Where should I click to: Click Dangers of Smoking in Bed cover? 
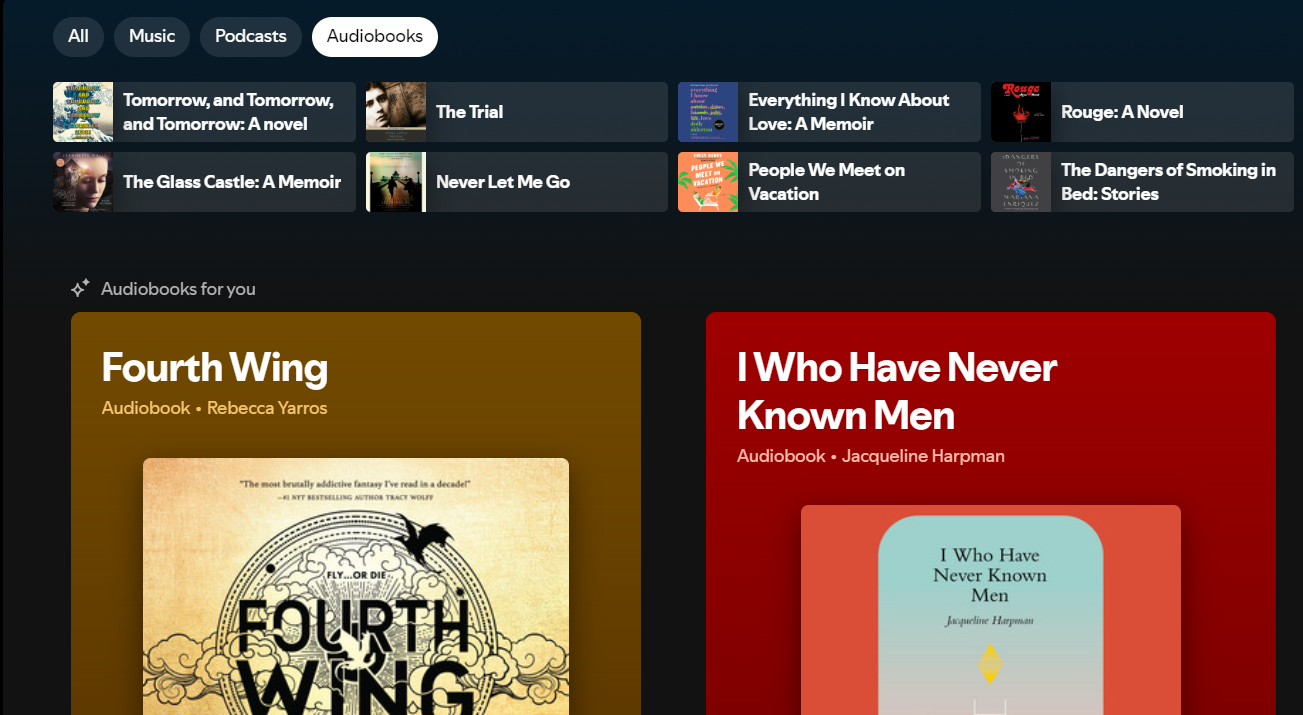click(x=1021, y=182)
